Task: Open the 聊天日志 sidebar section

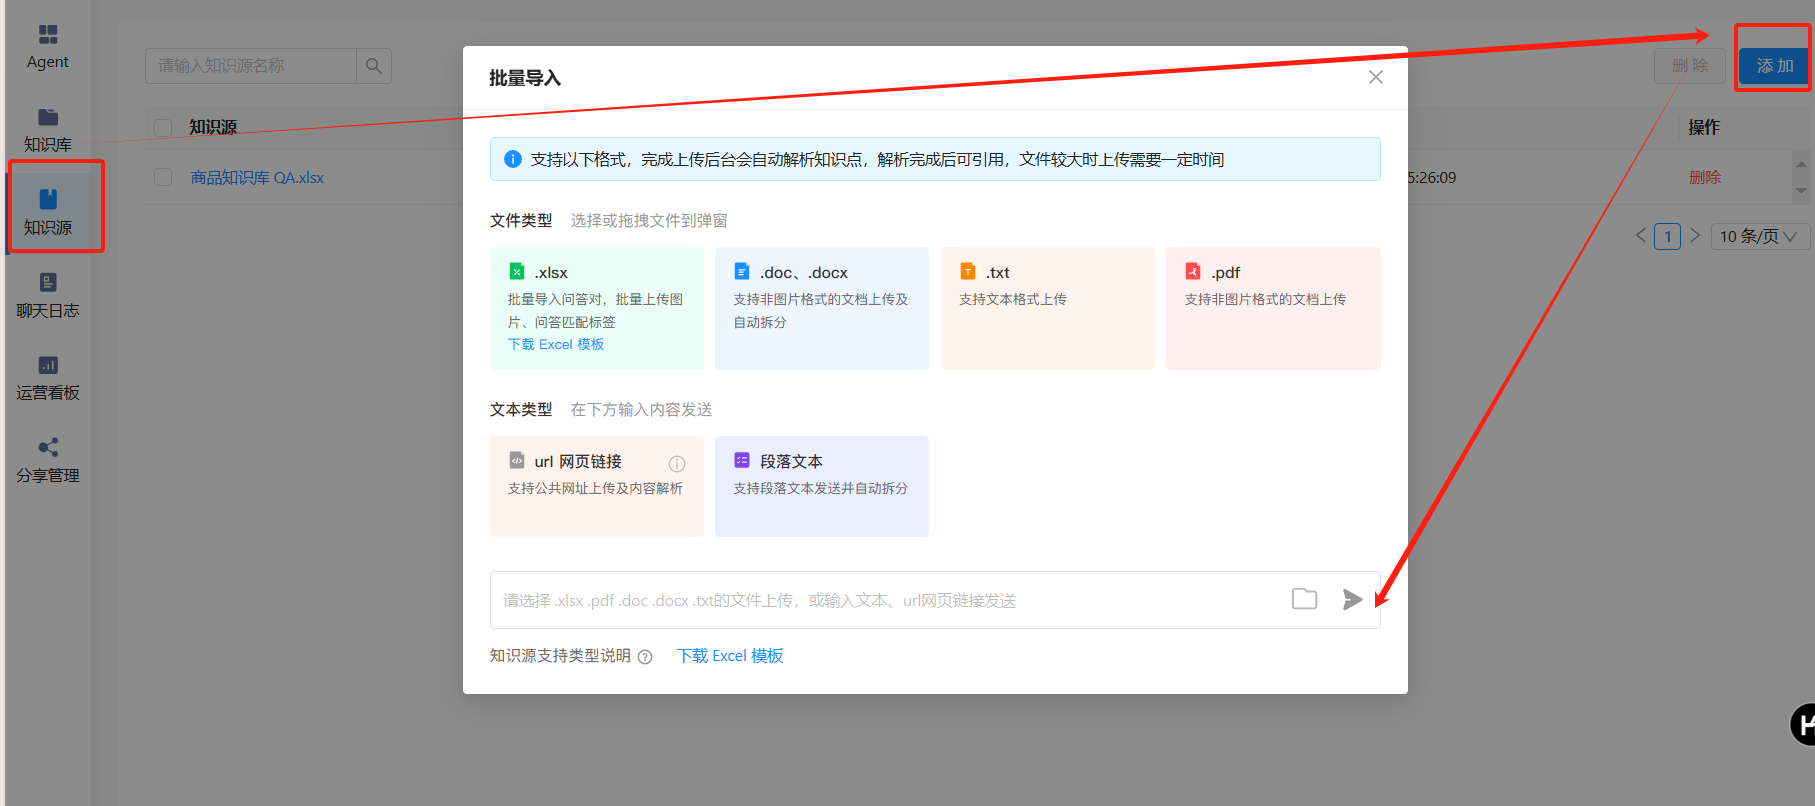Action: click(48, 295)
